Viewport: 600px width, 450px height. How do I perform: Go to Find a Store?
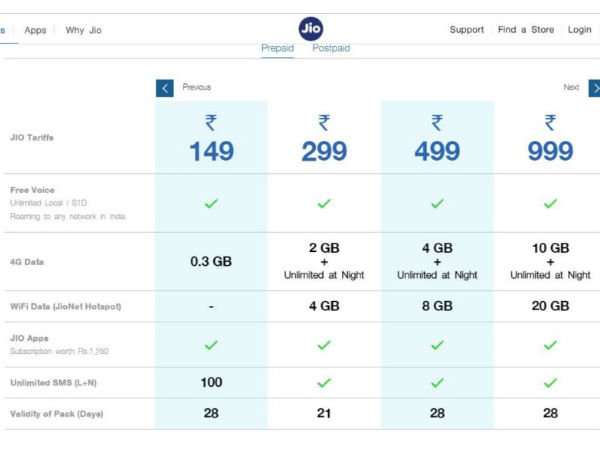pyautogui.click(x=527, y=30)
